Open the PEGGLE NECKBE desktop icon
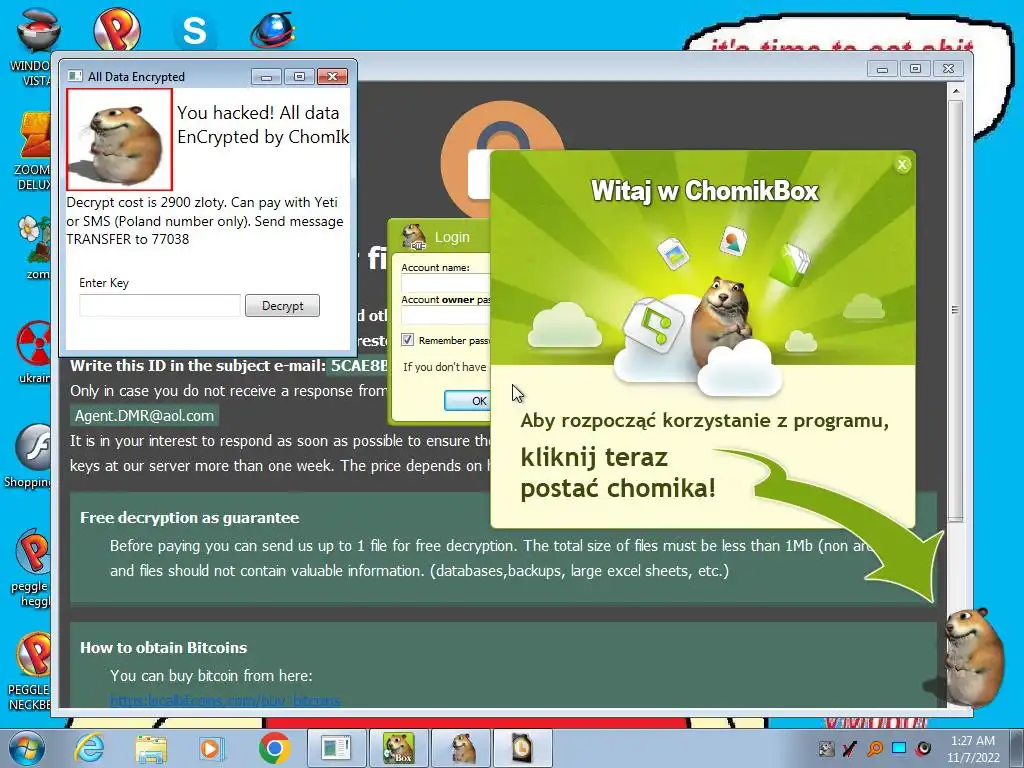Image resolution: width=1024 pixels, height=768 pixels. click(30, 671)
